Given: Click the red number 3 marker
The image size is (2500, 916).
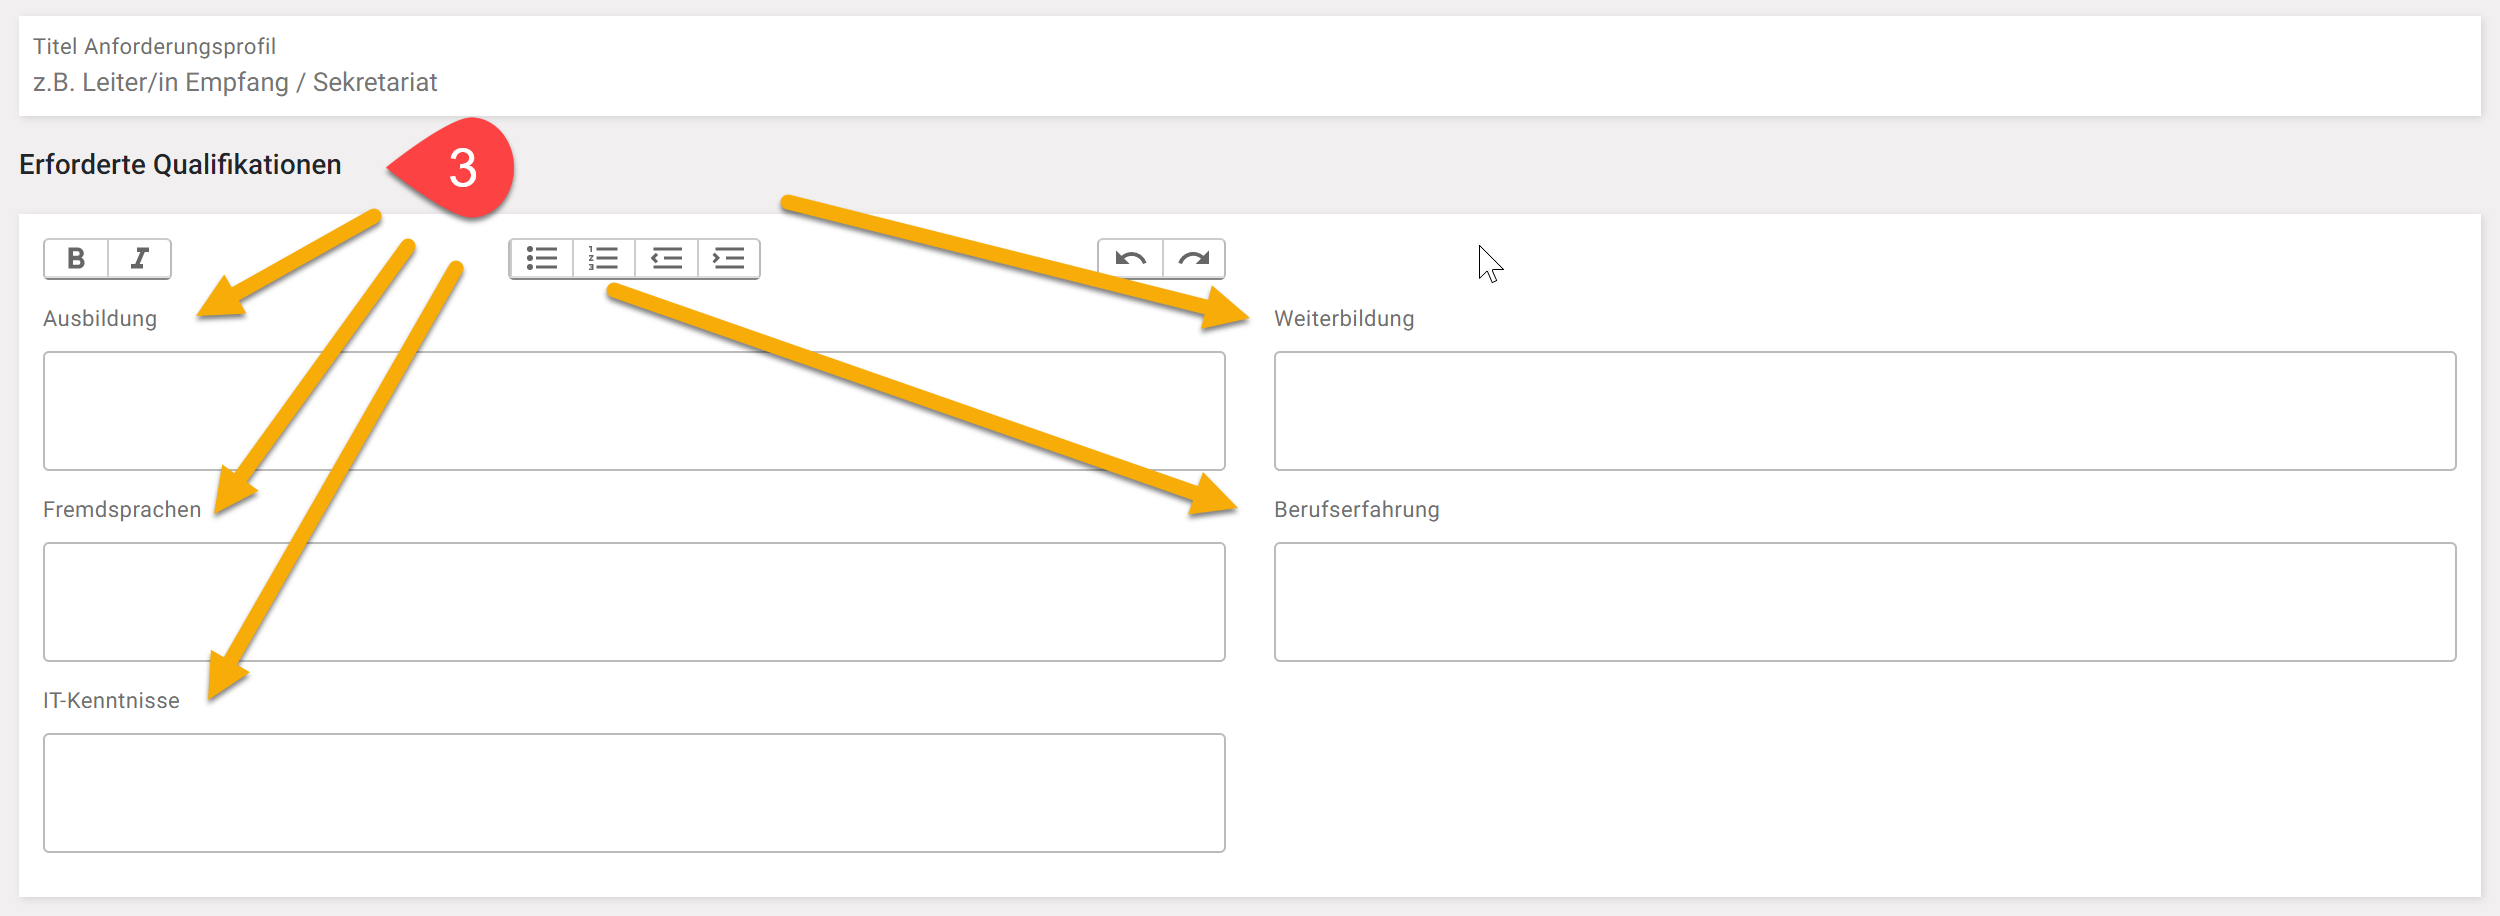Looking at the screenshot, I should click(x=462, y=168).
